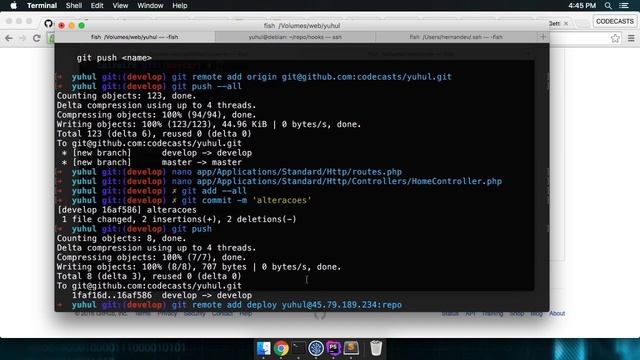Open Terminal from the Dock
The width and height of the screenshot is (640, 360).
click(x=298, y=348)
